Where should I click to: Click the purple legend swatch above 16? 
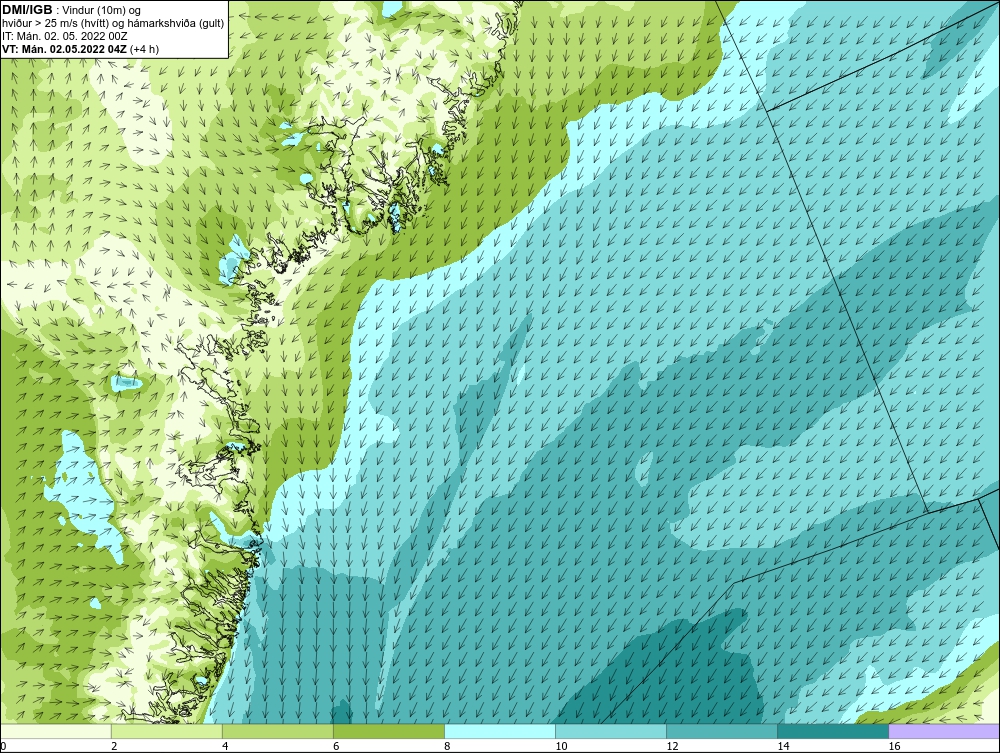click(944, 731)
